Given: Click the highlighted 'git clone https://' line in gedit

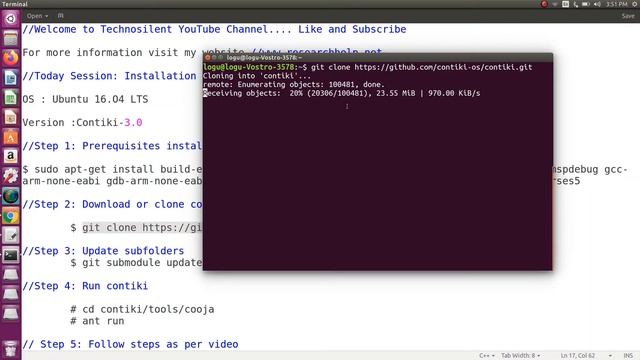Looking at the screenshot, I should 142,227.
